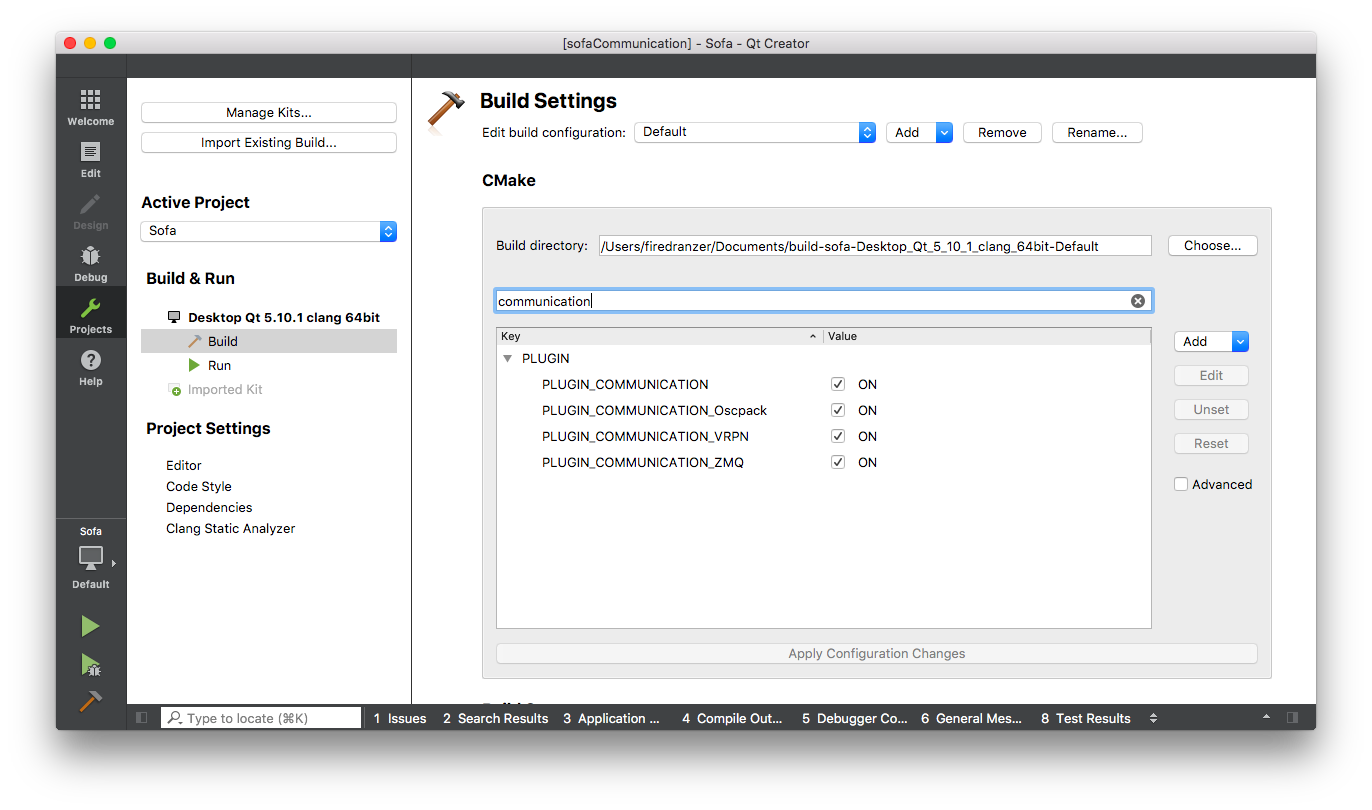1372x810 pixels.
Task: Uncheck PLUGIN_COMMUNICATION checkbox
Action: [x=838, y=384]
